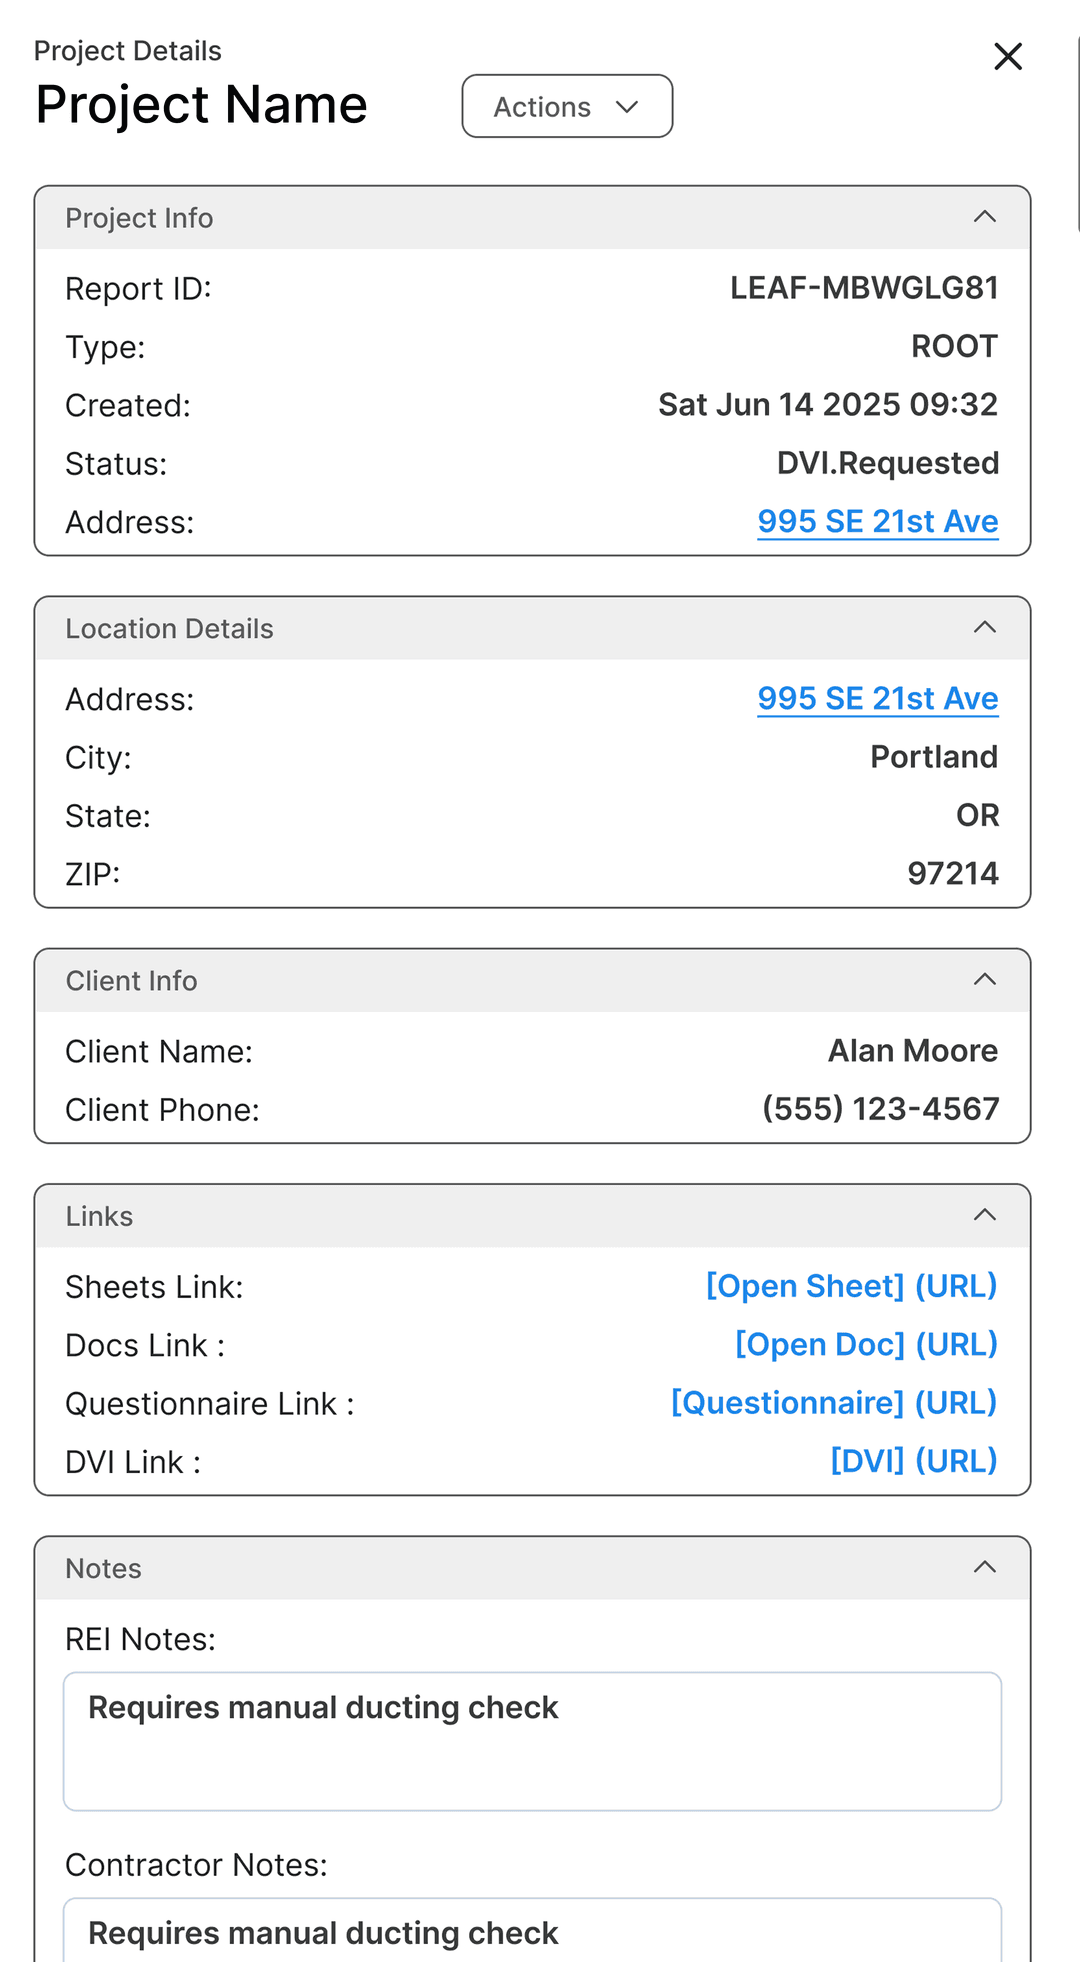Viewport: 1080px width, 1962px height.
Task: Open the Actions dropdown
Action: 567,107
